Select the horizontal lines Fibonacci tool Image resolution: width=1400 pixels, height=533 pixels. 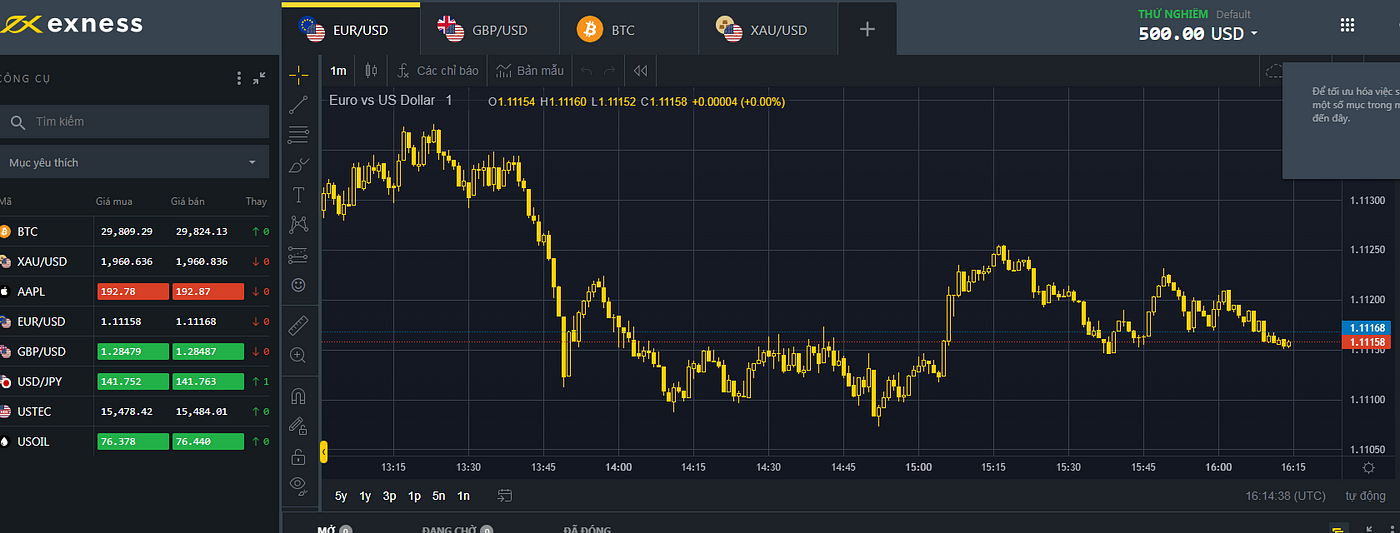pyautogui.click(x=298, y=134)
